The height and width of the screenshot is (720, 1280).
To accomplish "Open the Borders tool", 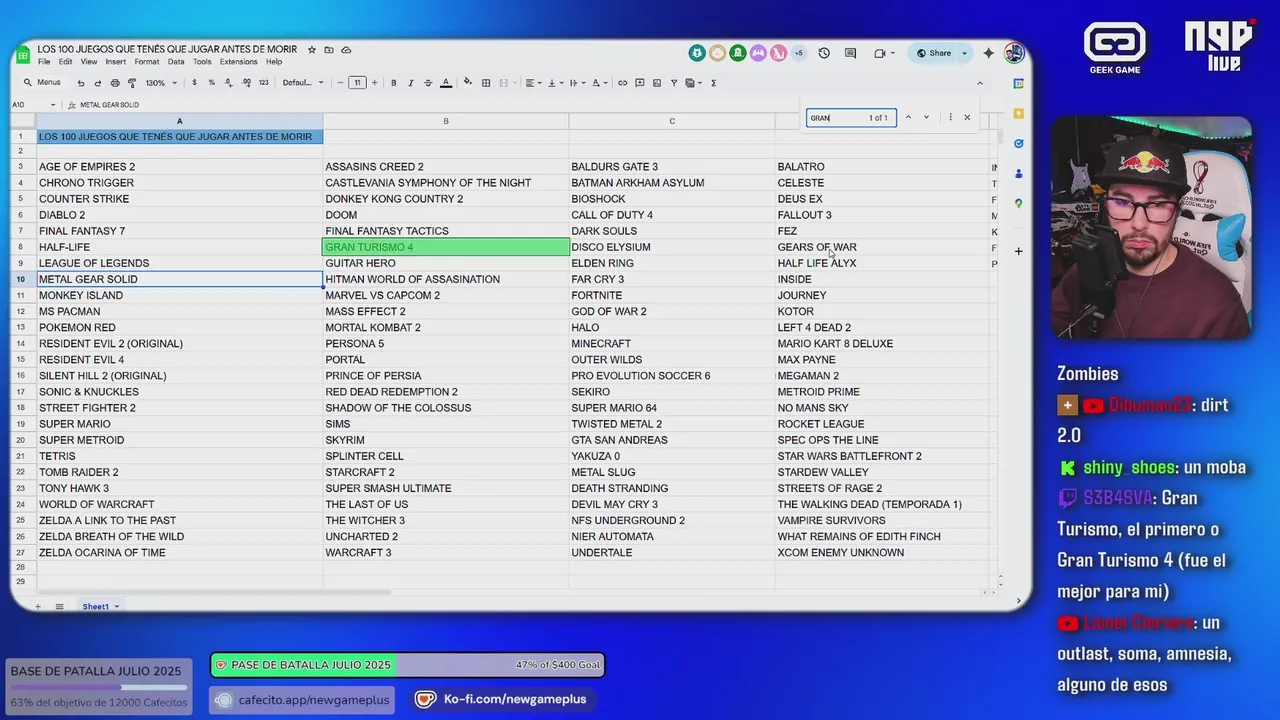I will (486, 83).
